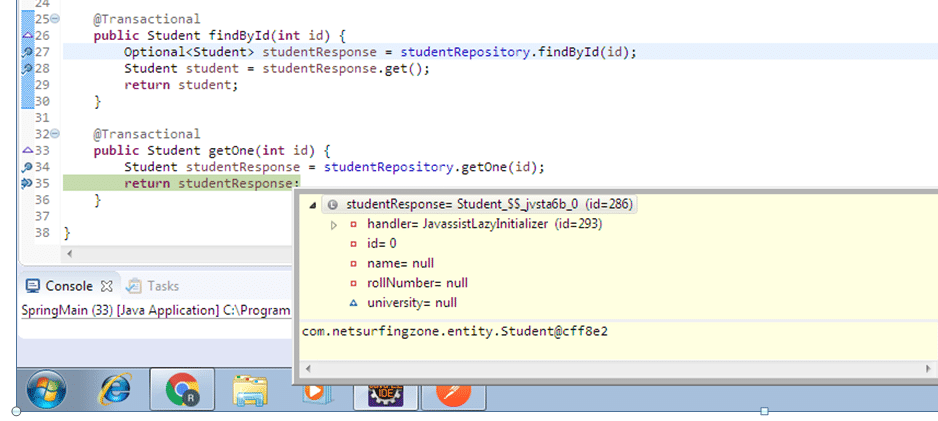
Task: Collapse the getOne method at line 32
Action: (54, 134)
